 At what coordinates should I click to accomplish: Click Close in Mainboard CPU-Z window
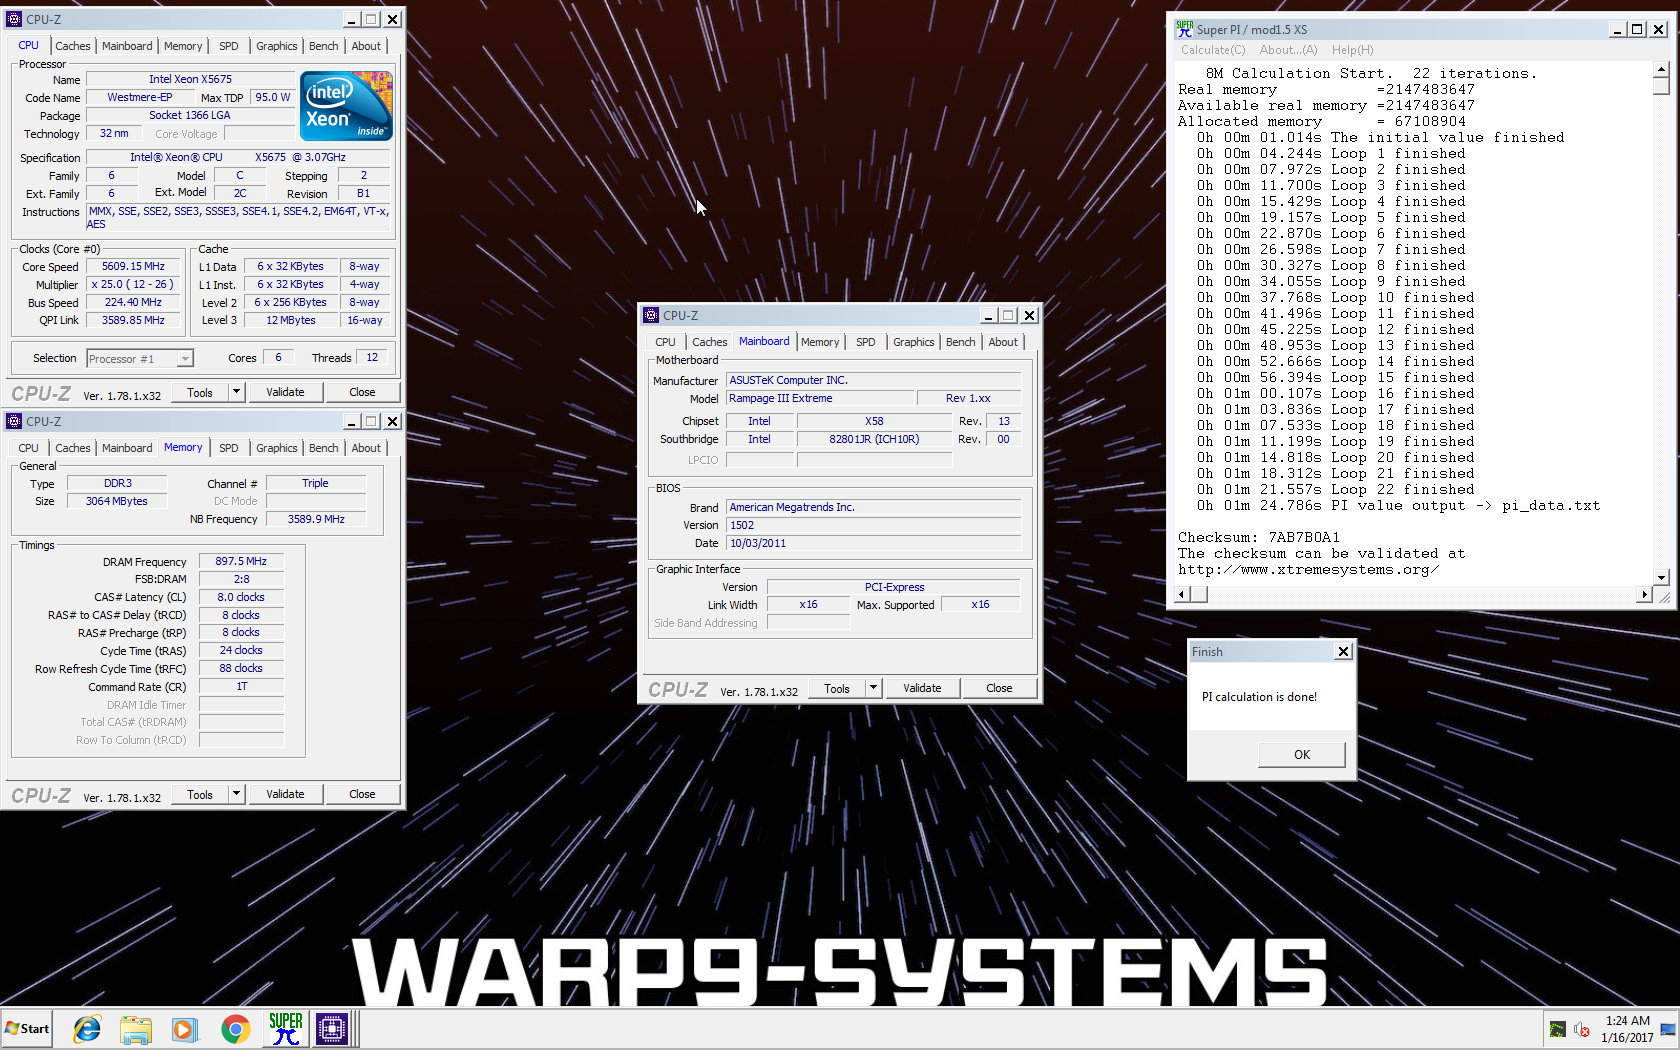(x=999, y=688)
